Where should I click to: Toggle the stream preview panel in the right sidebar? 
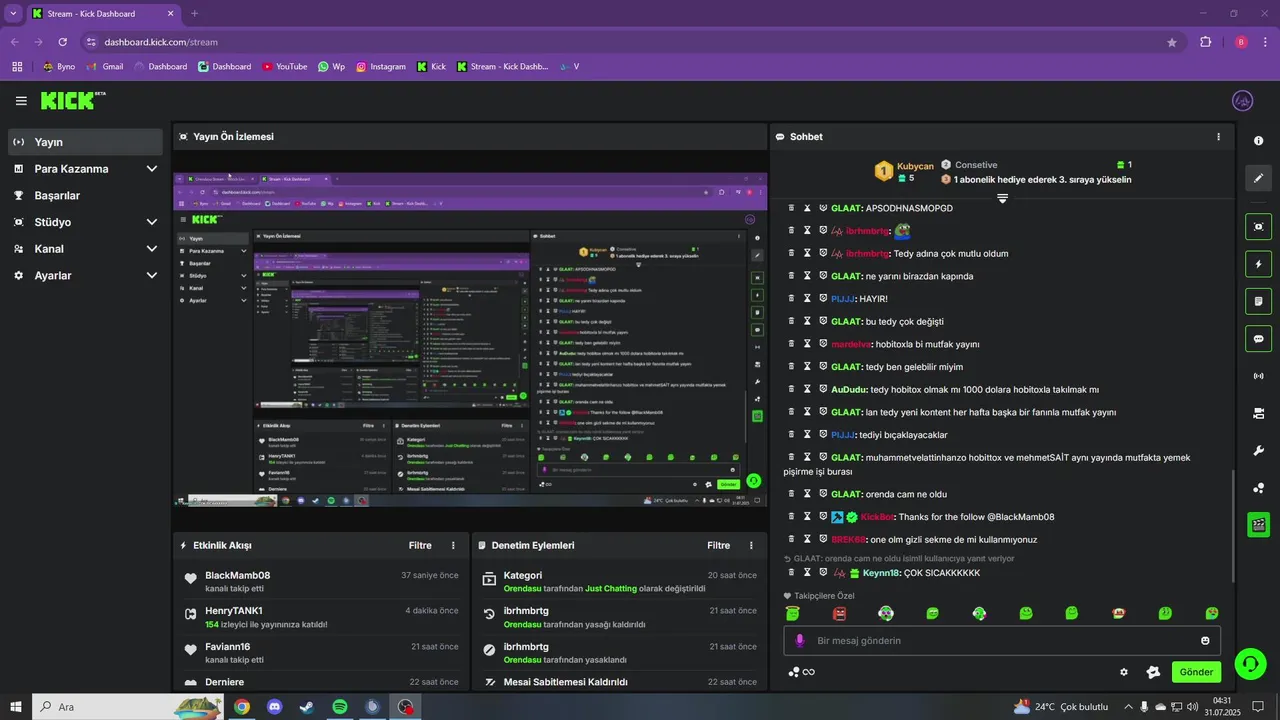(x=1259, y=227)
